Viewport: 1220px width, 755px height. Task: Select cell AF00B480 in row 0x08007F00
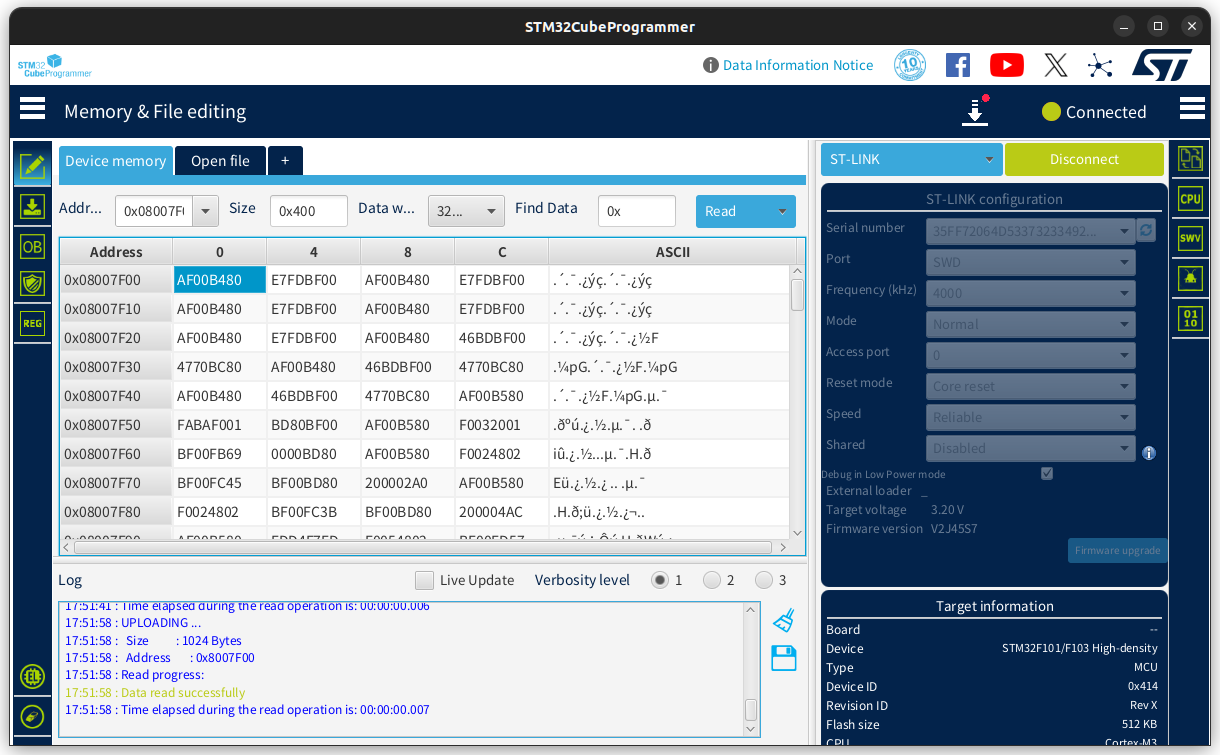(x=220, y=280)
